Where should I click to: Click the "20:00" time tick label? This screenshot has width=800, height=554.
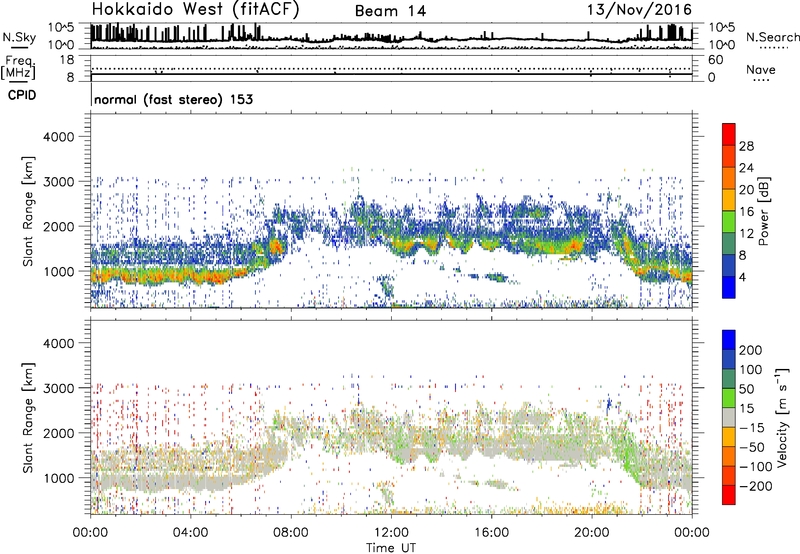(592, 533)
